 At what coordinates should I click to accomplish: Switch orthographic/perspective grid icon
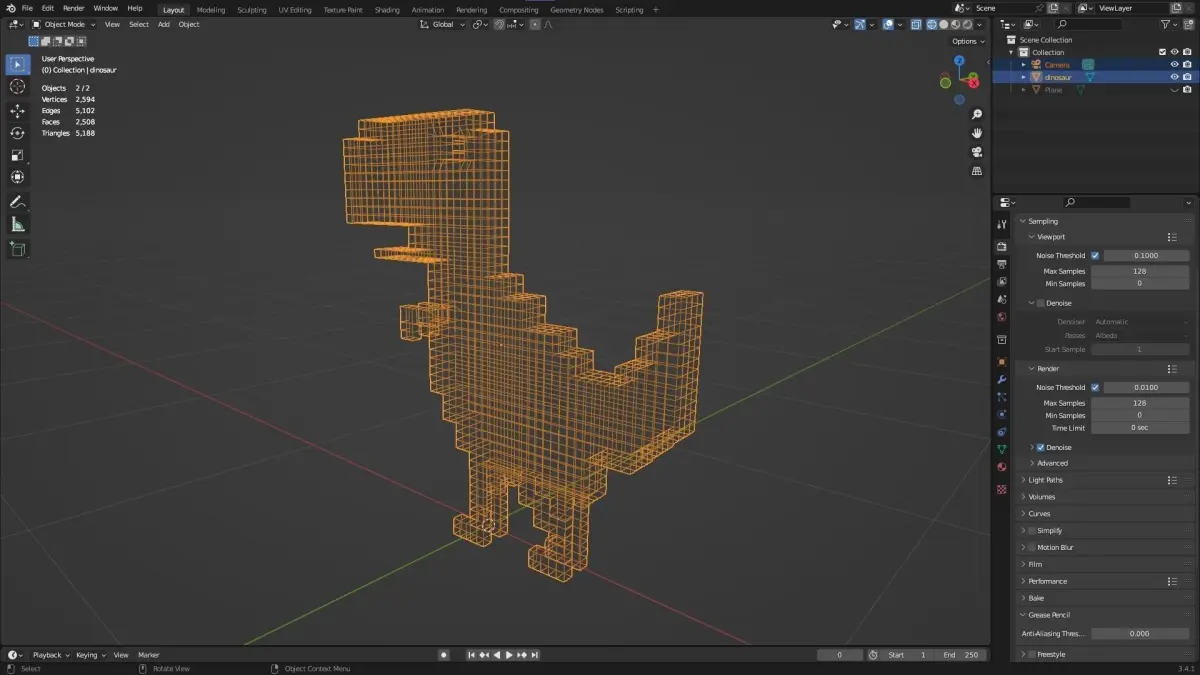(x=977, y=171)
